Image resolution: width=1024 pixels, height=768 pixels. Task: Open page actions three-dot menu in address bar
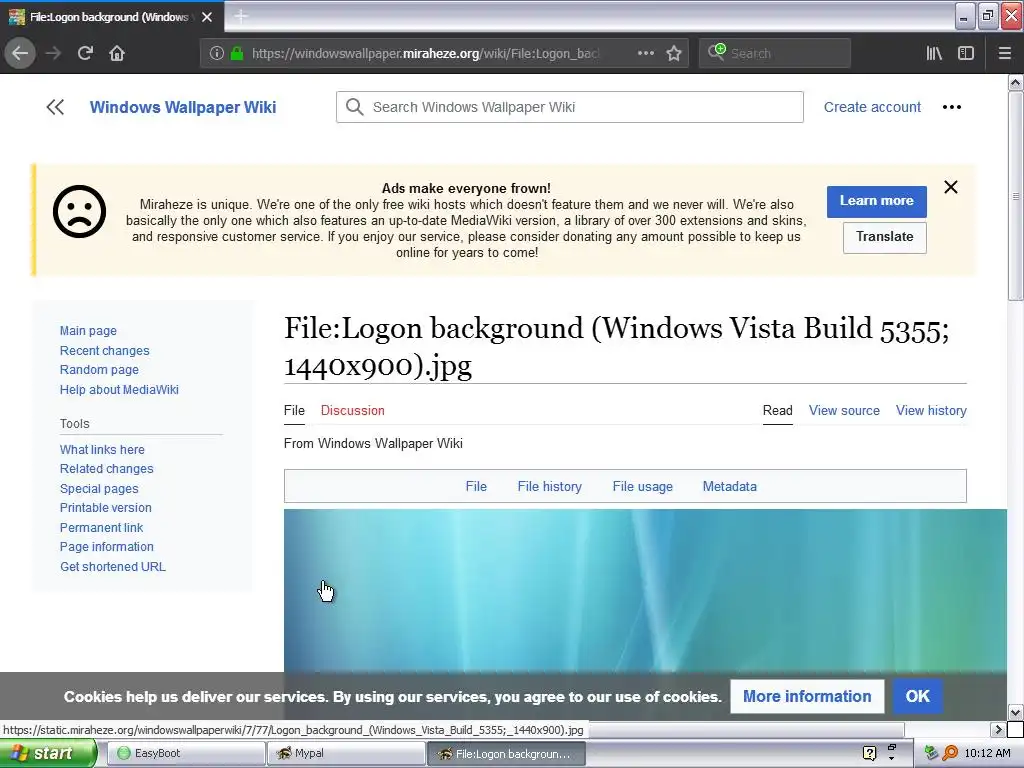[646, 53]
